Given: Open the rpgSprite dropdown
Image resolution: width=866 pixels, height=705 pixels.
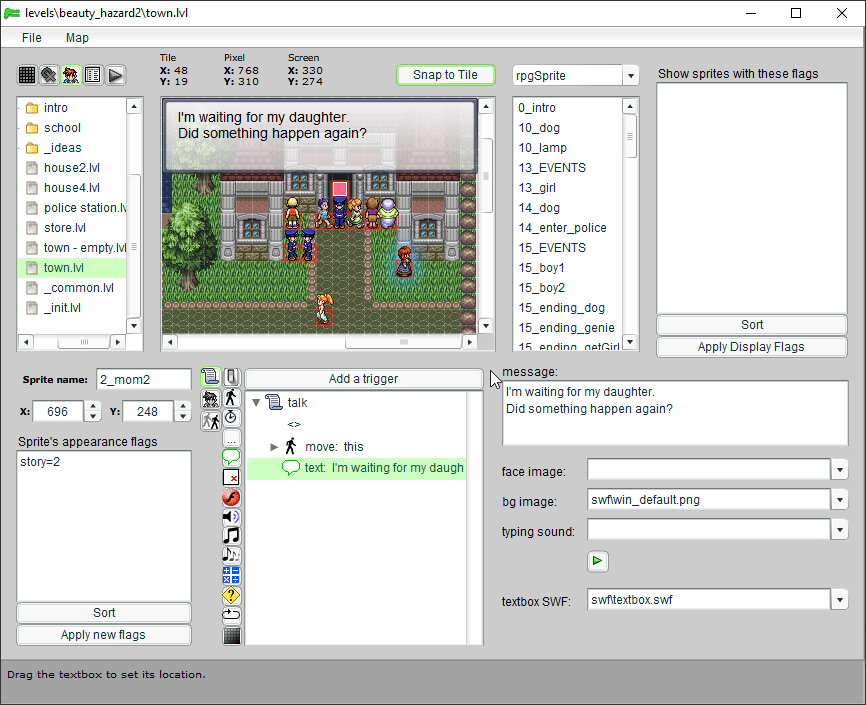Looking at the screenshot, I should tap(630, 76).
